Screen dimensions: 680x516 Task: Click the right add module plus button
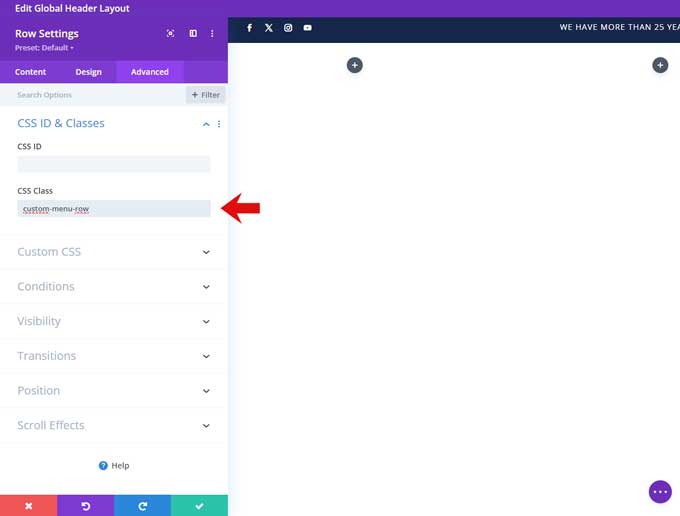pos(659,65)
